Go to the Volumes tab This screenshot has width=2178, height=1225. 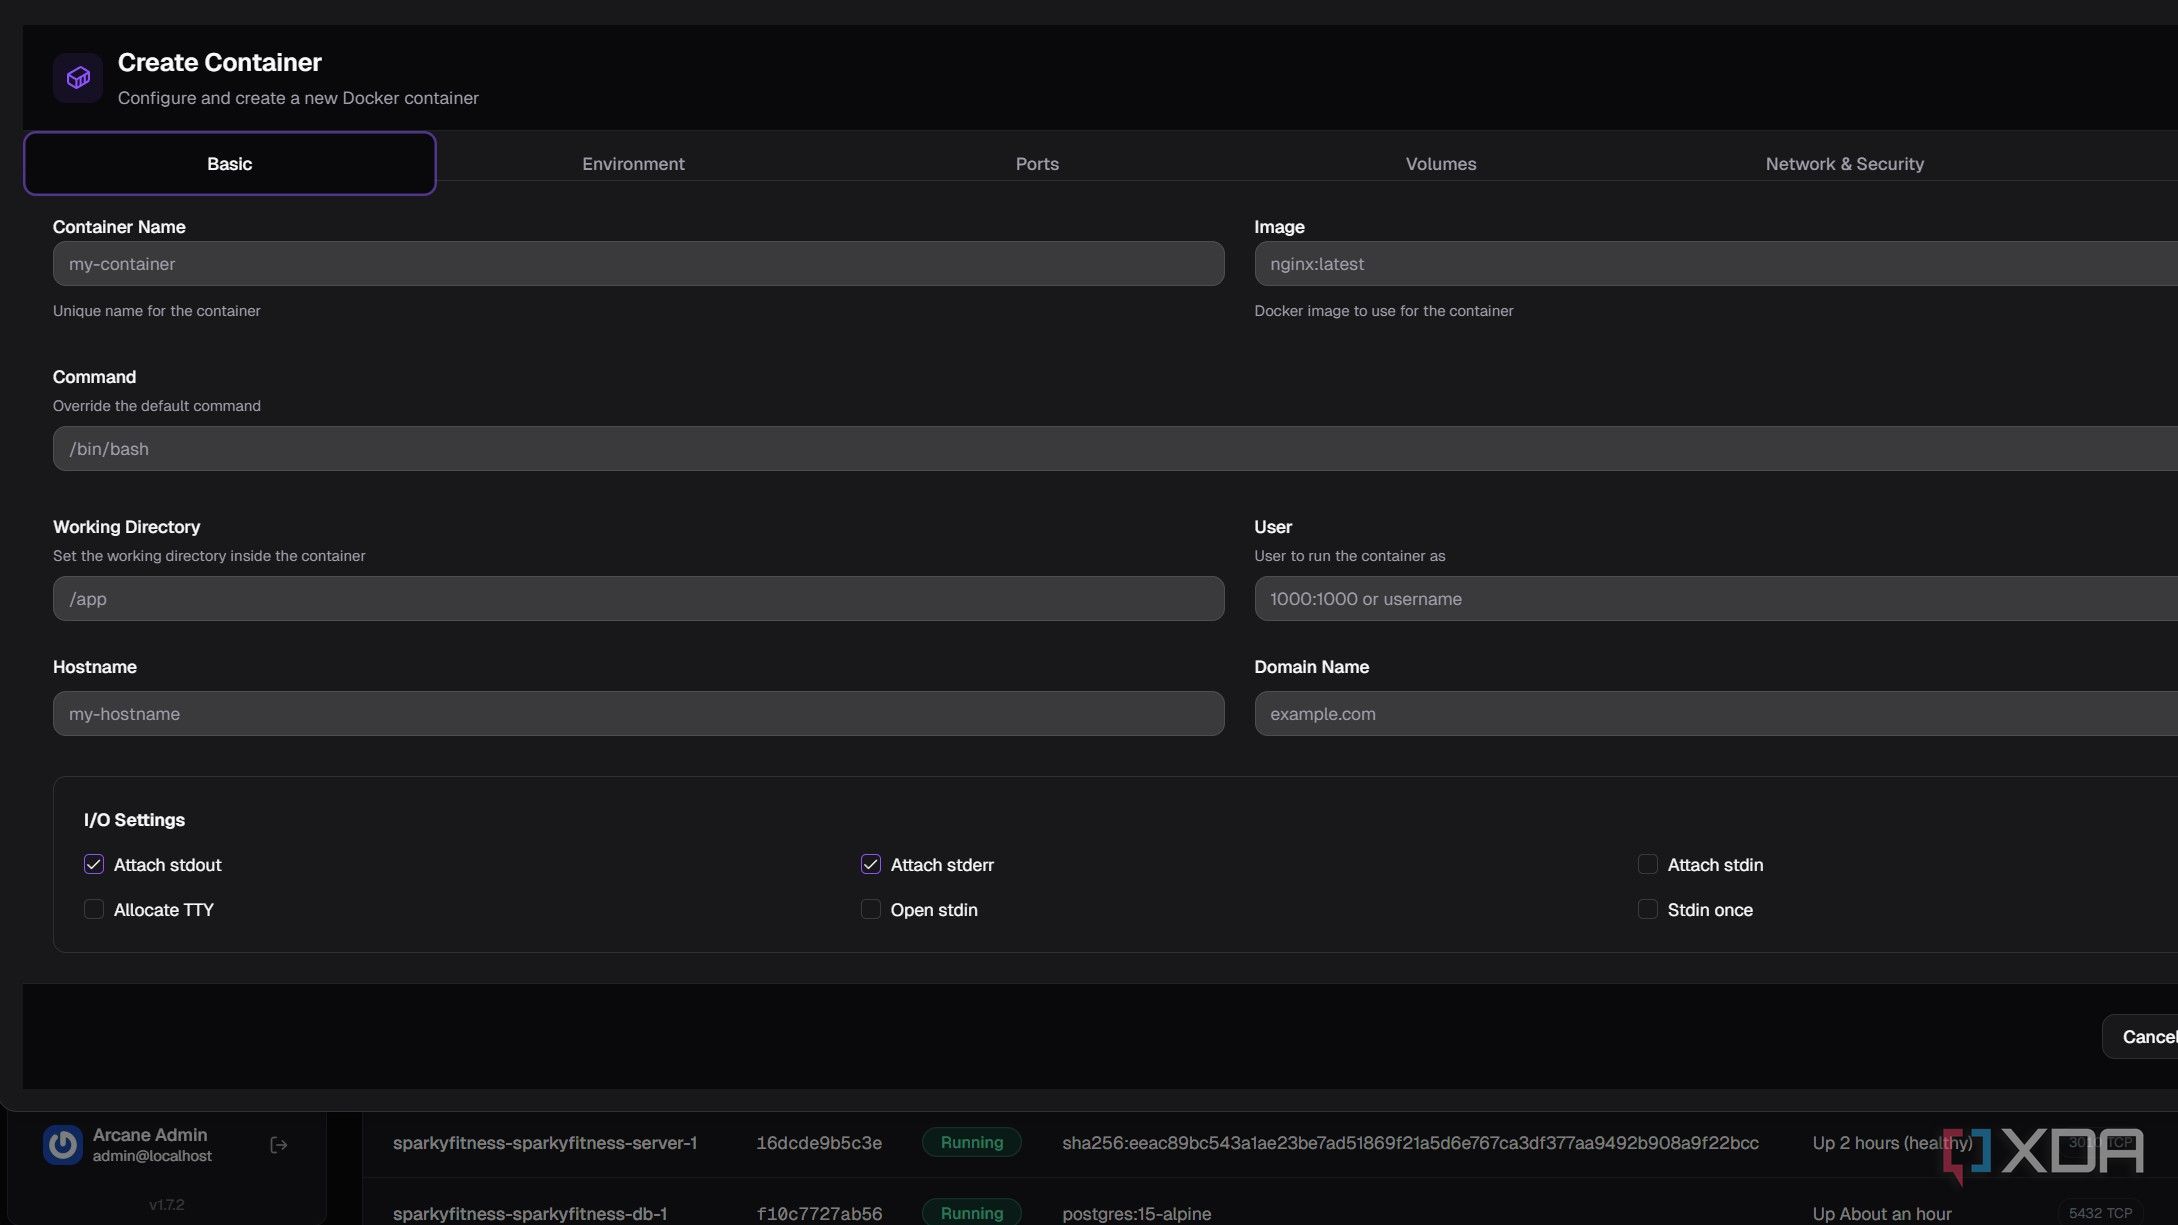[x=1441, y=163]
